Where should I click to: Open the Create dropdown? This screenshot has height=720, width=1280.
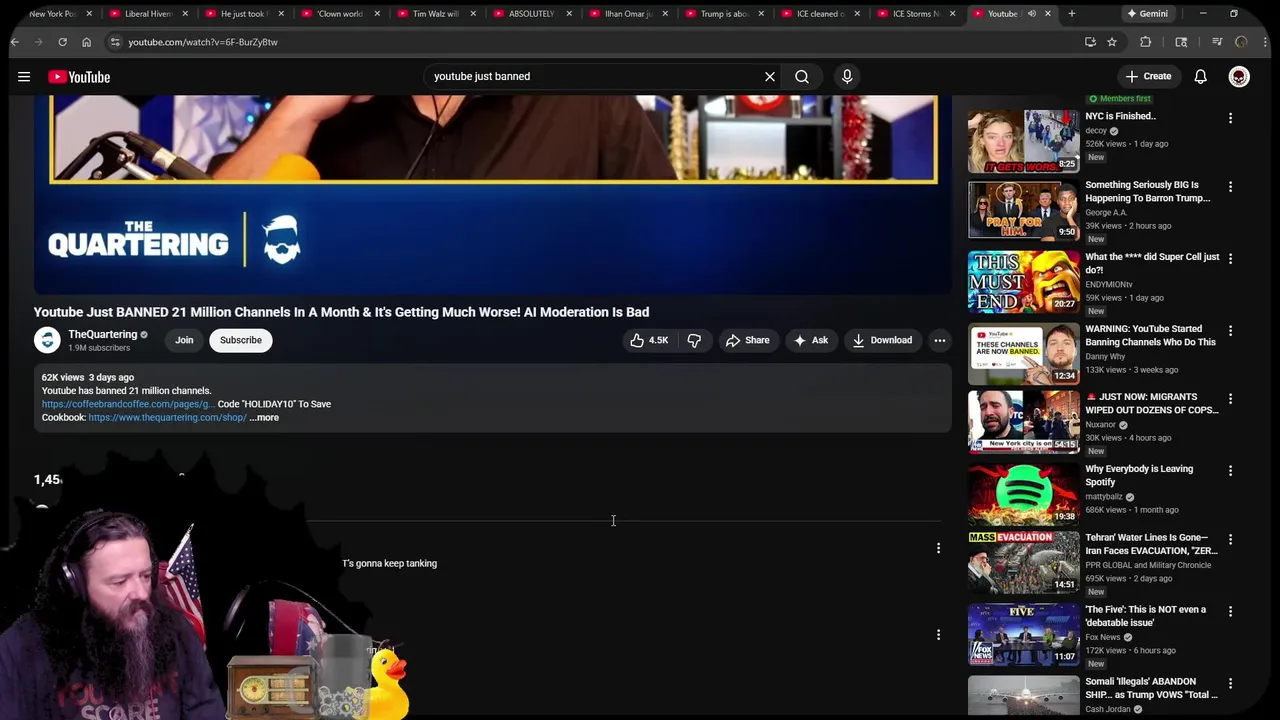[x=1148, y=76]
